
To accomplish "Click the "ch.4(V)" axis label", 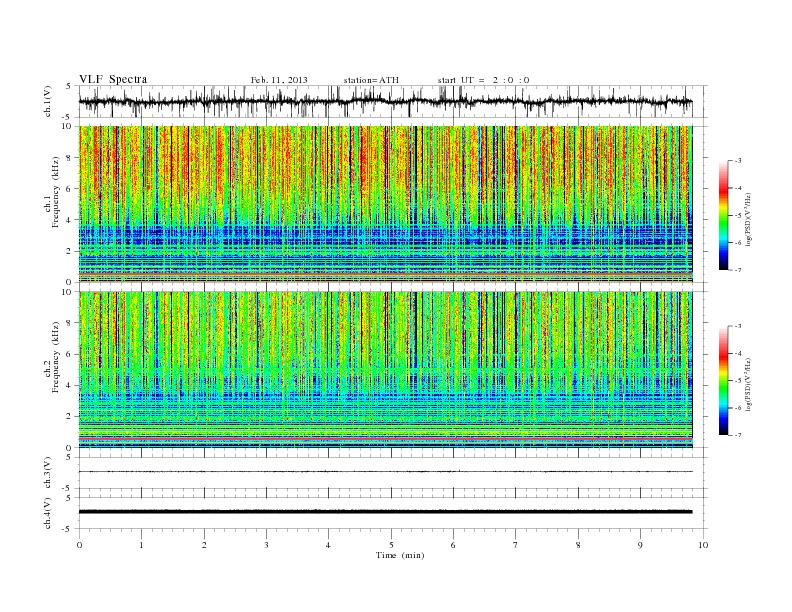I will point(48,513).
